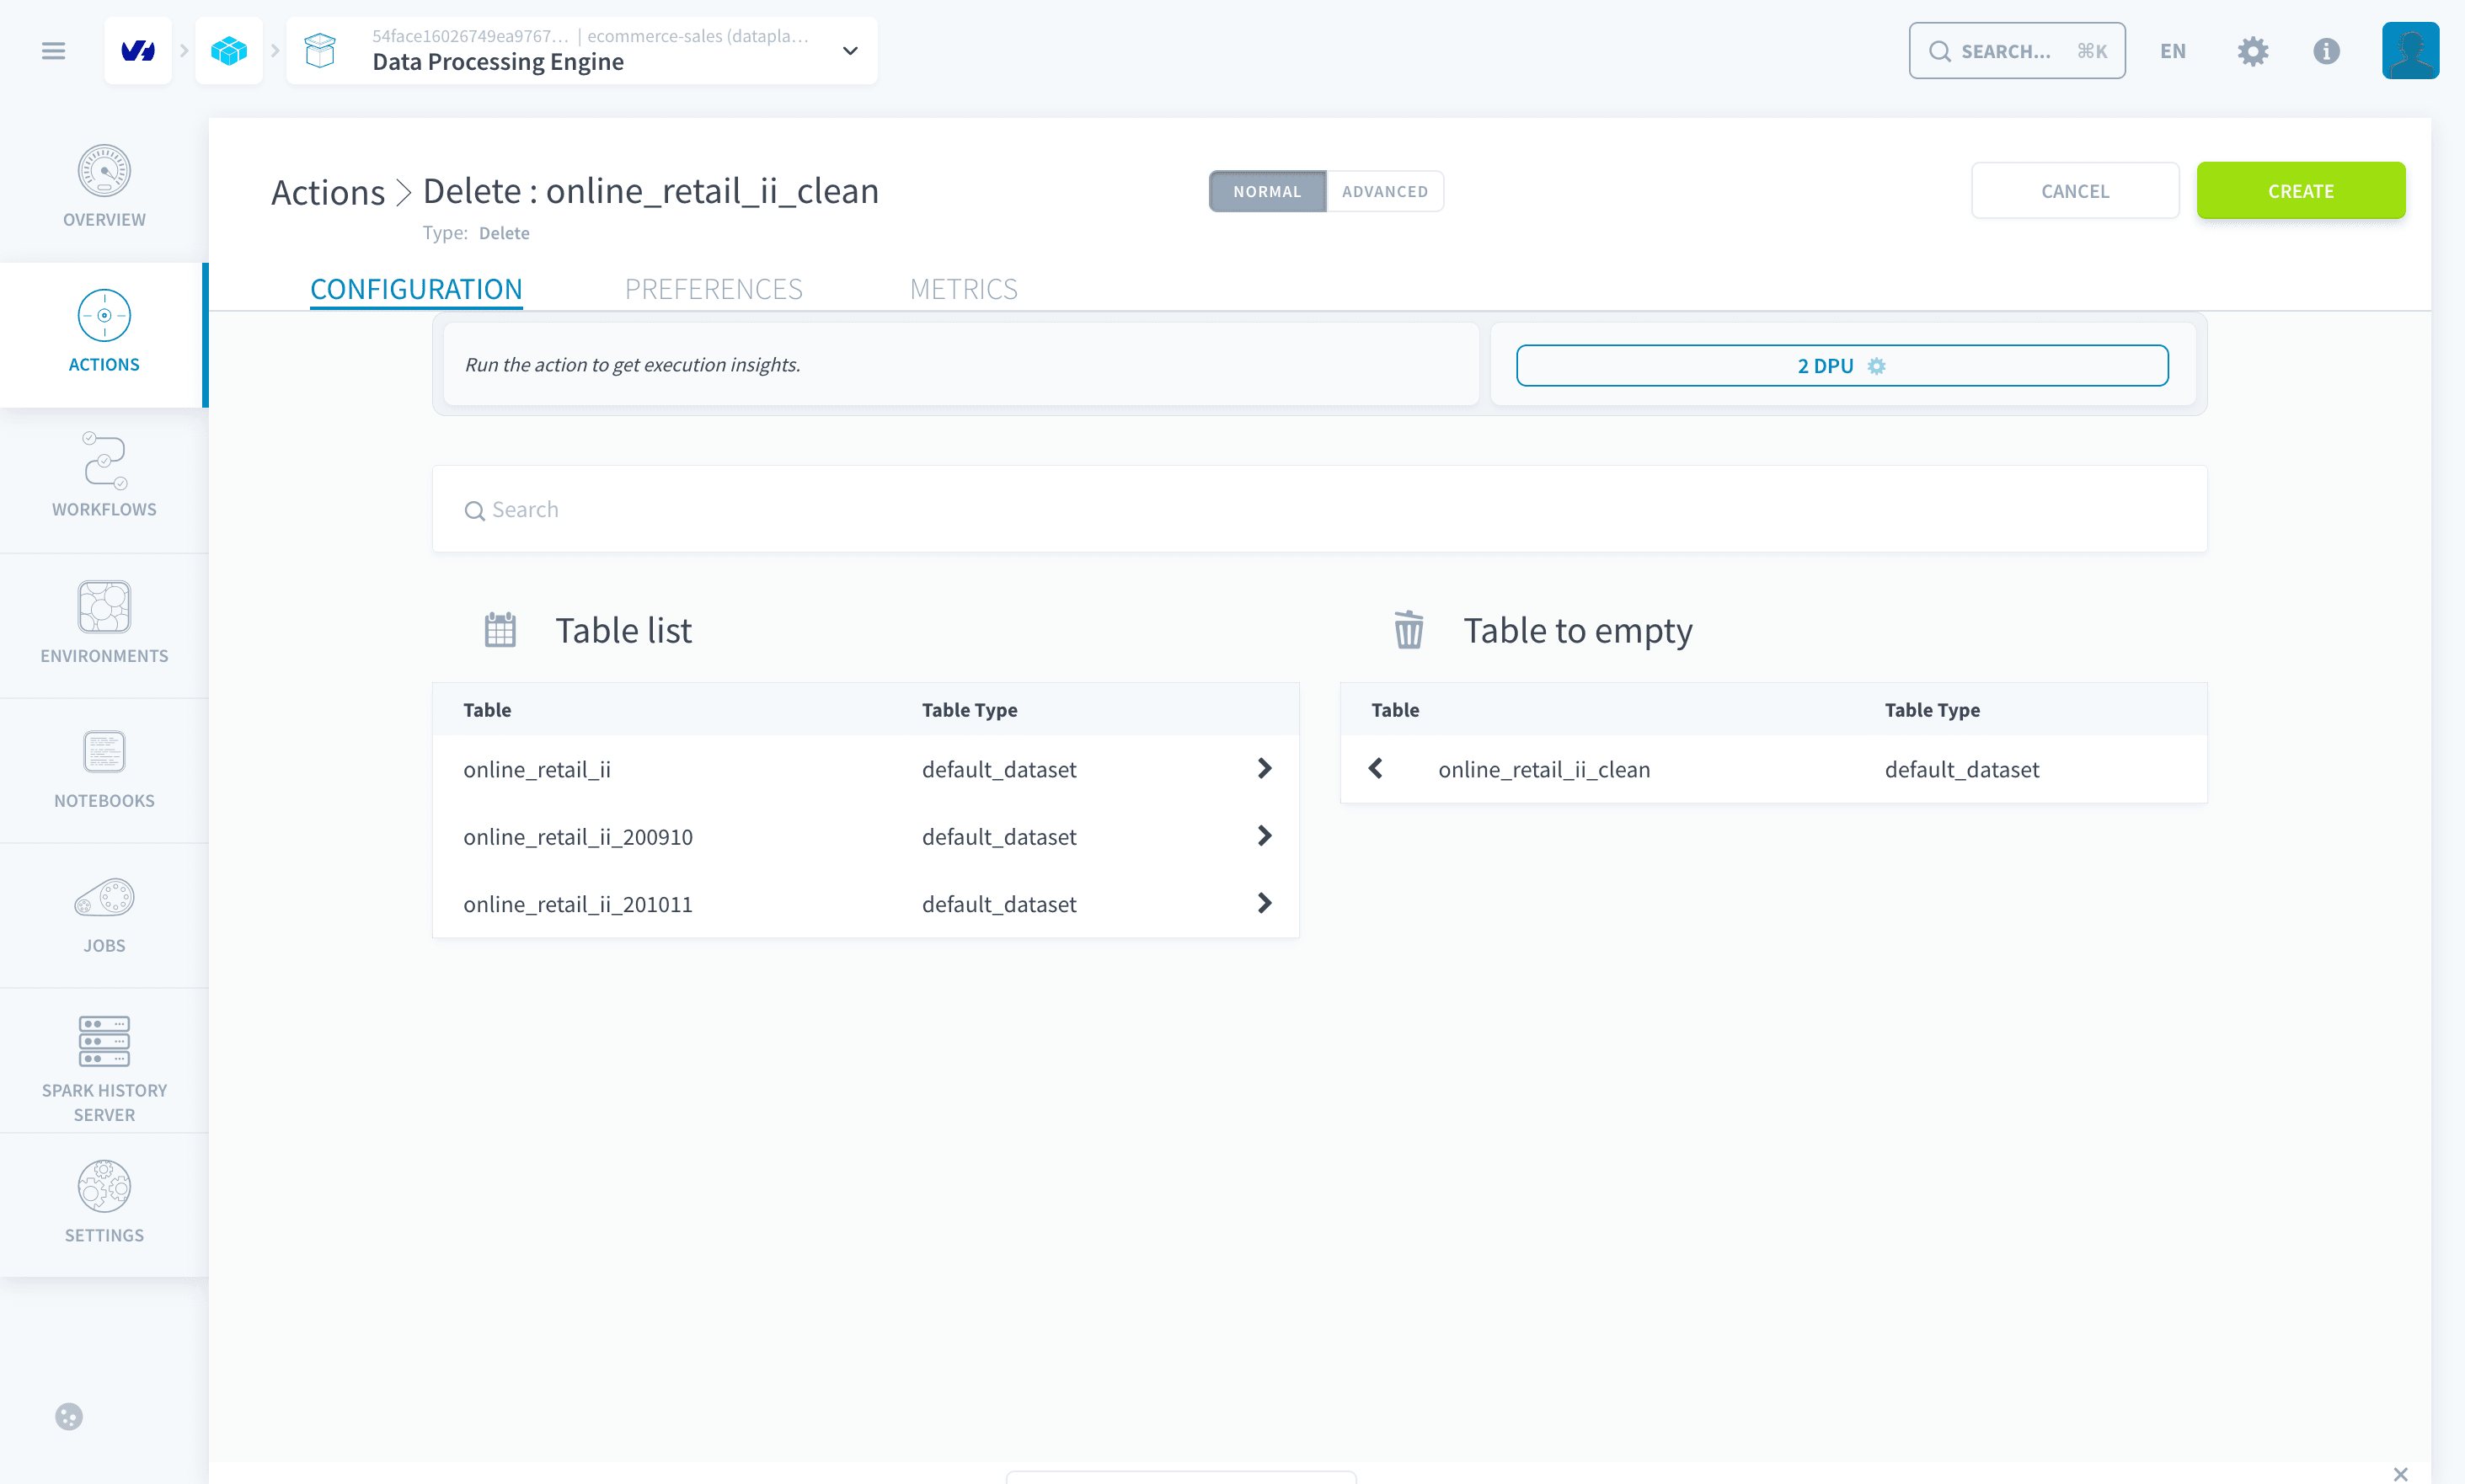The height and width of the screenshot is (1484, 2465).
Task: Click the ForePaaS logo home icon
Action: (138, 51)
